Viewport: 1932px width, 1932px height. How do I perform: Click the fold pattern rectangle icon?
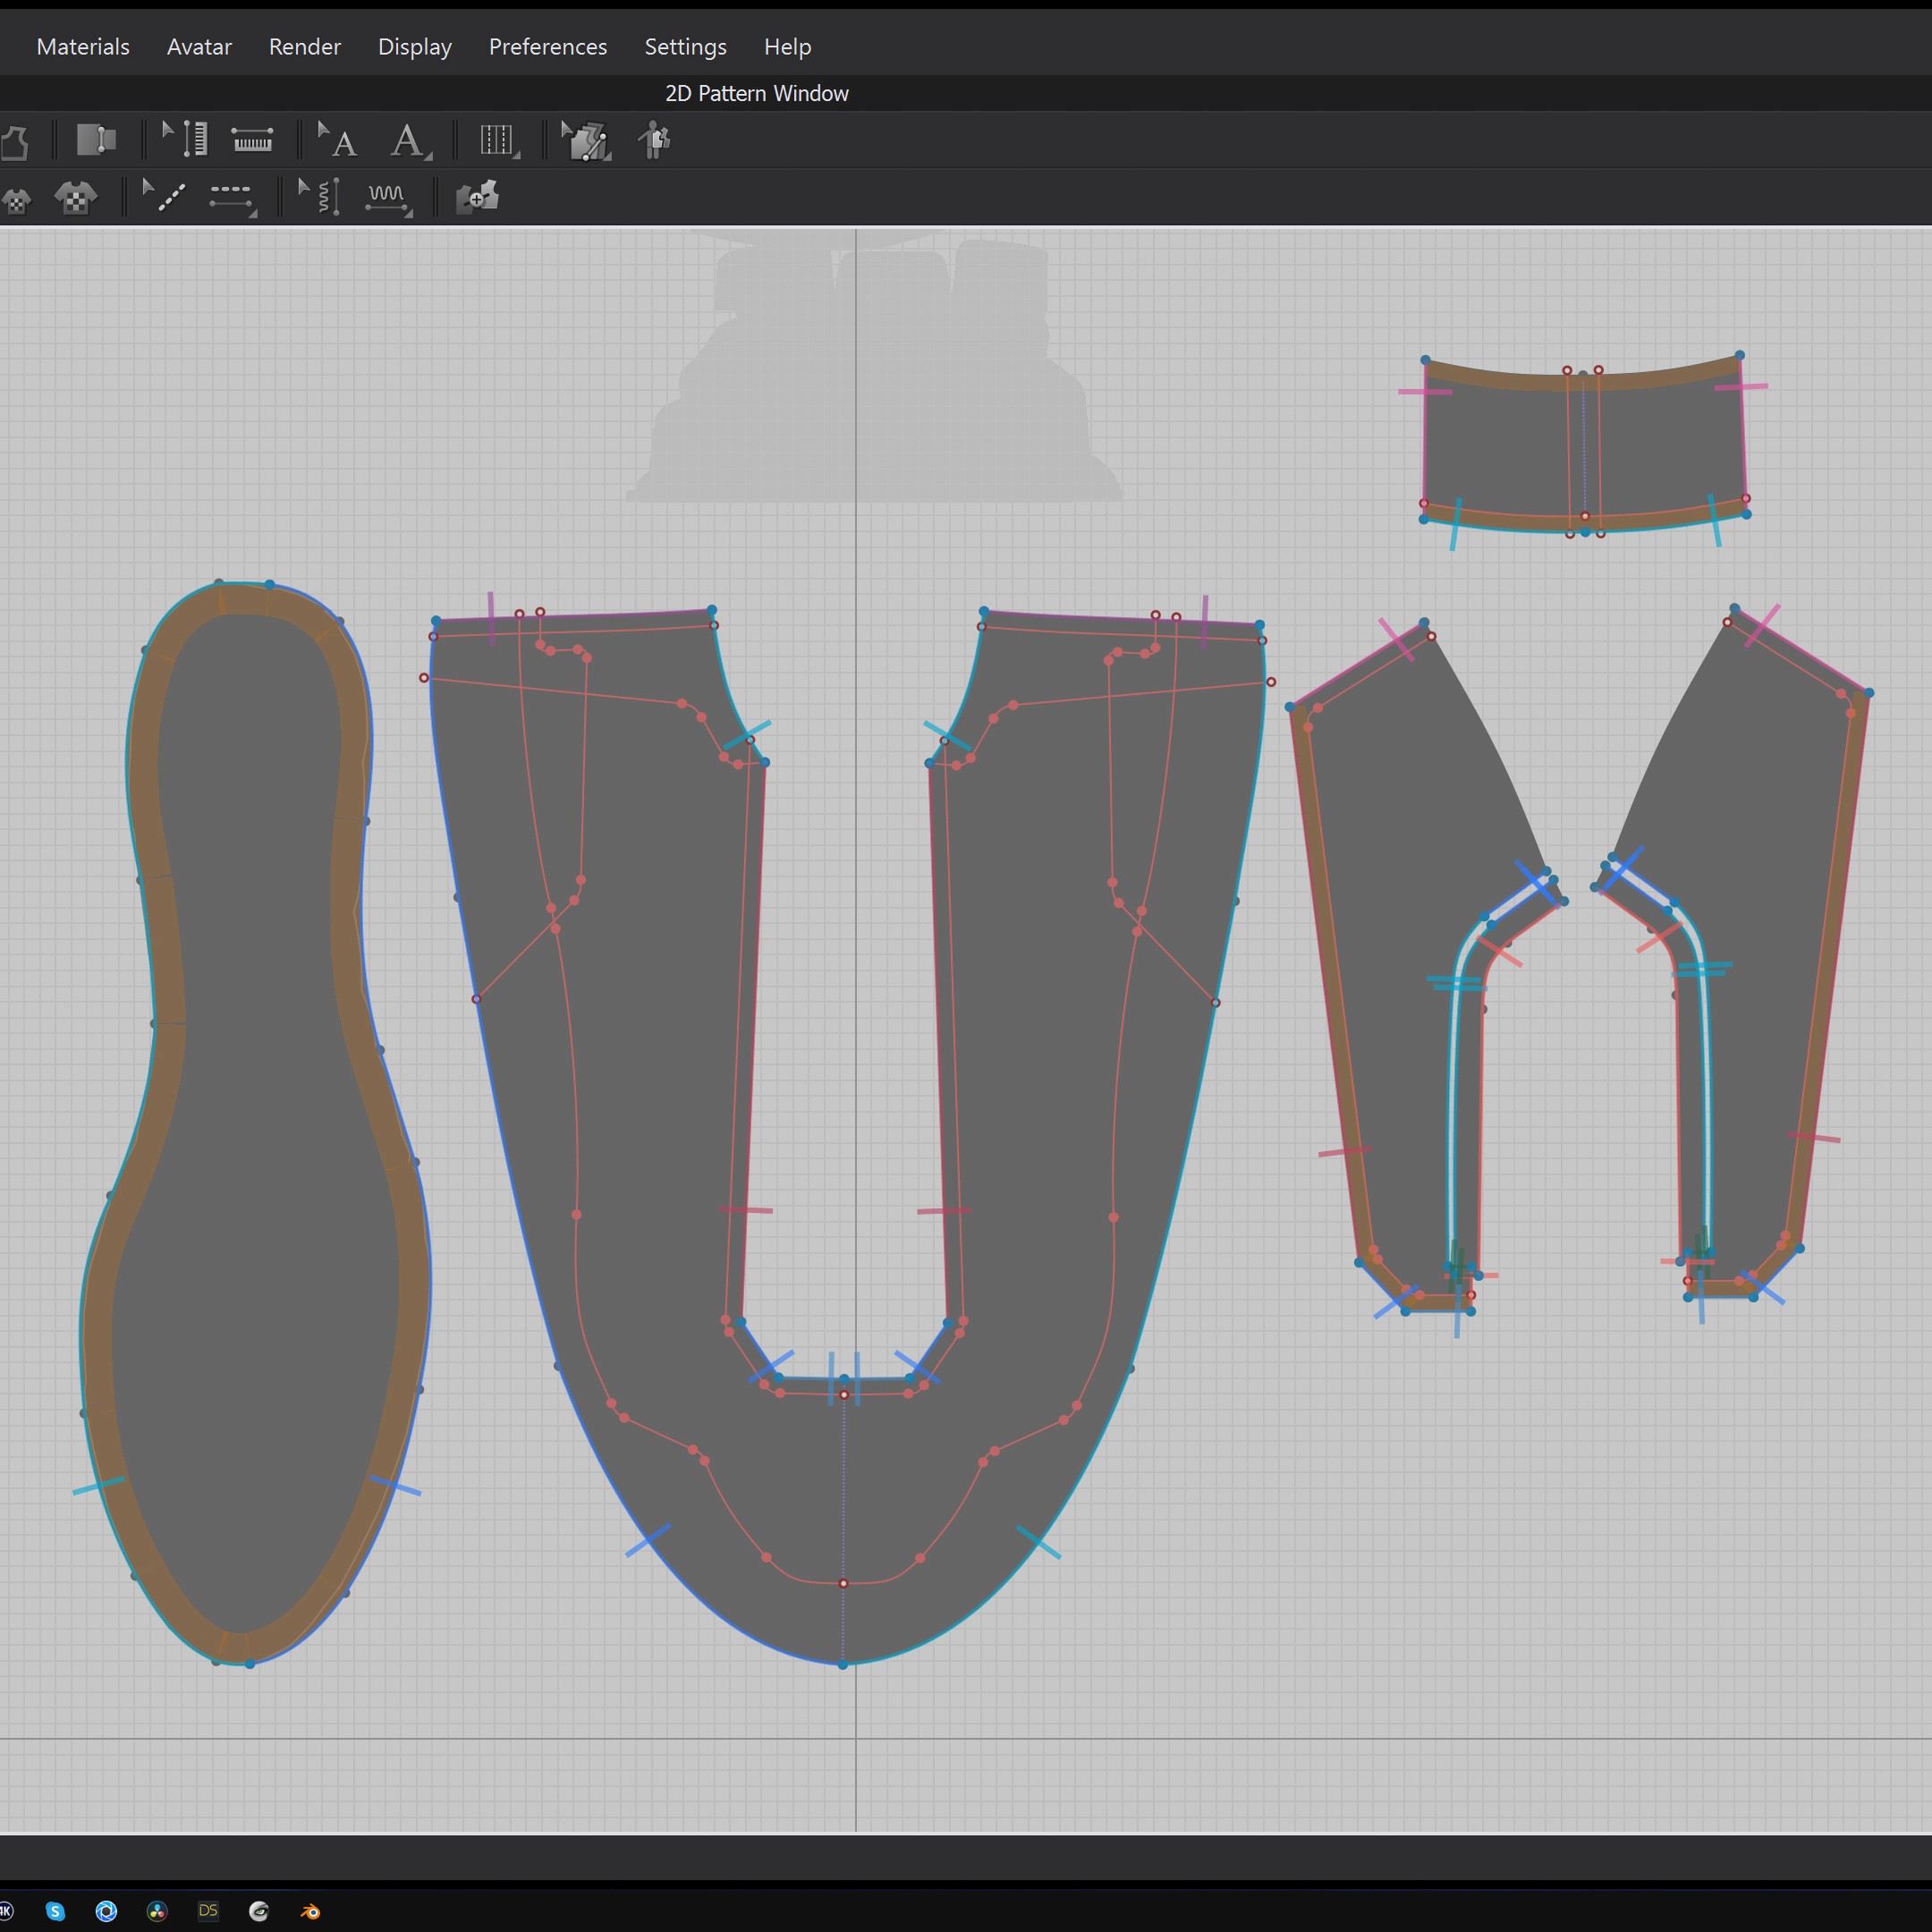point(96,140)
